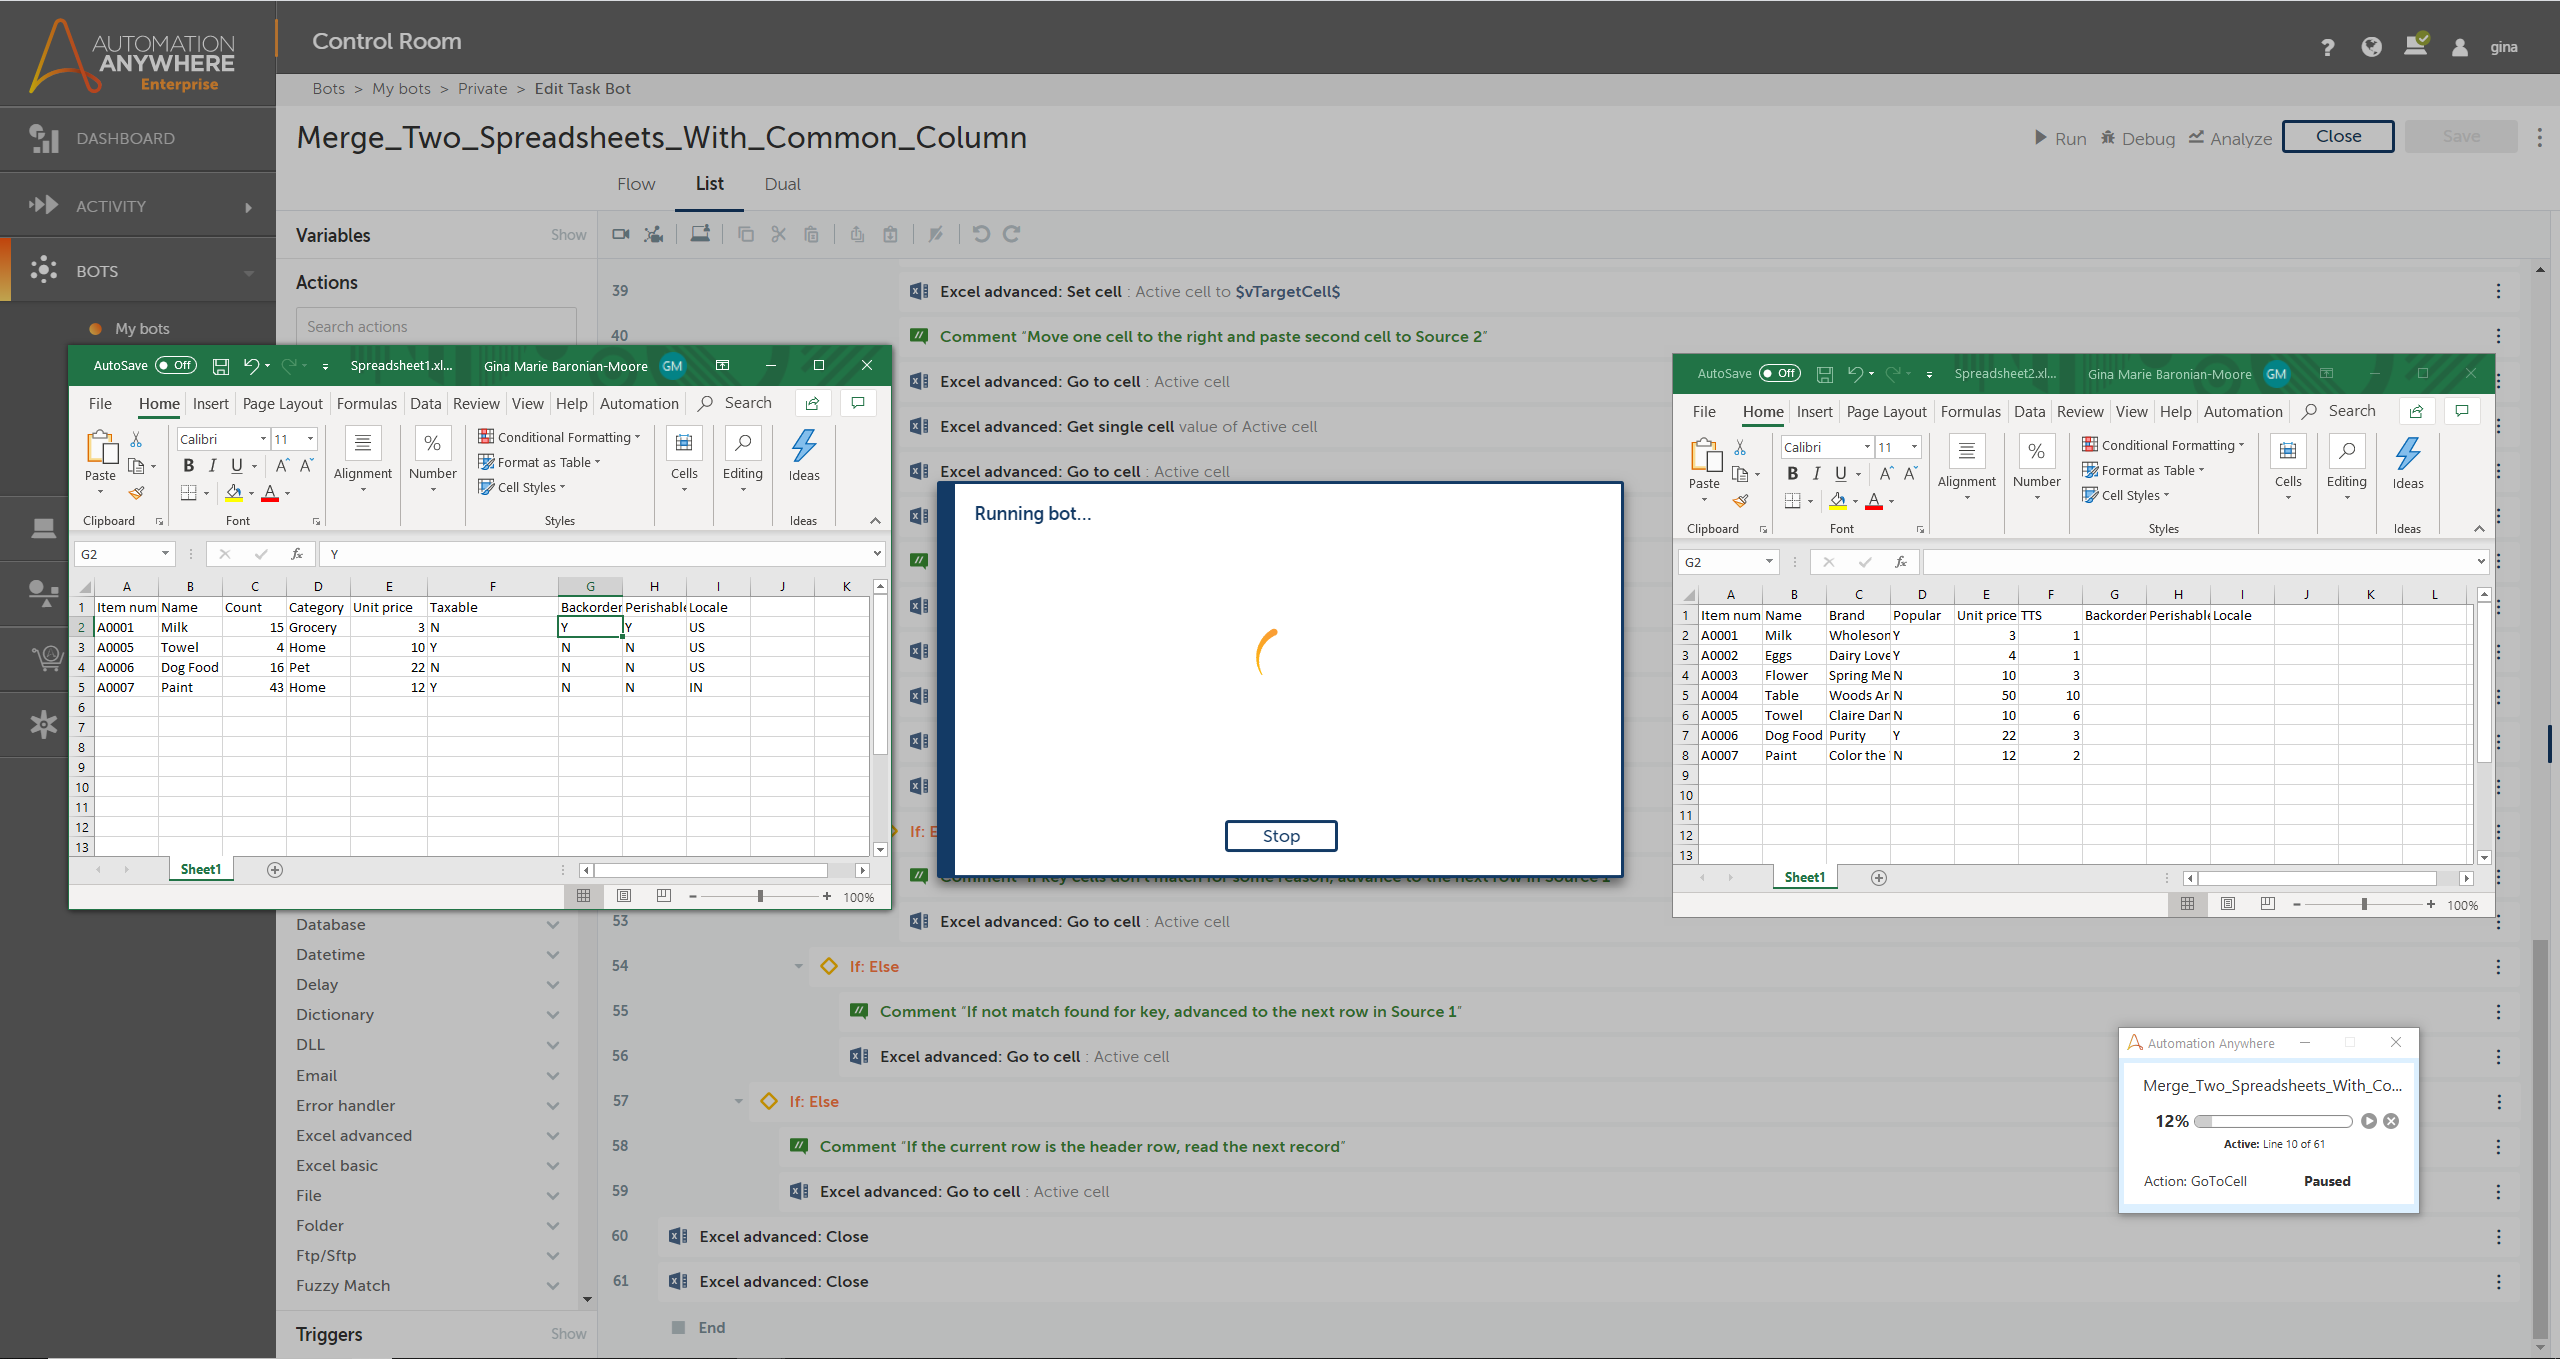The image size is (2560, 1359).
Task: Click the Stop button in the Running bot dialog
Action: (1280, 836)
